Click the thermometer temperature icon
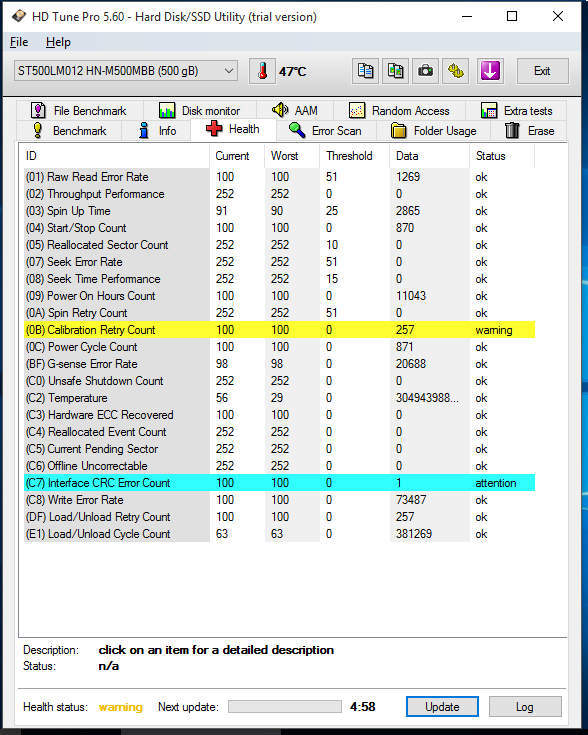Image resolution: width=588 pixels, height=735 pixels. (x=263, y=71)
